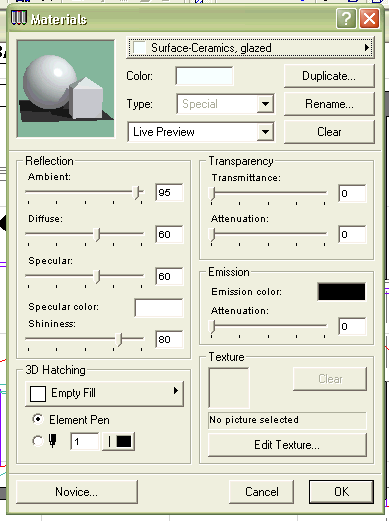Click the black pen color picker button
Screen dimensions: 389x521
(x=118, y=442)
